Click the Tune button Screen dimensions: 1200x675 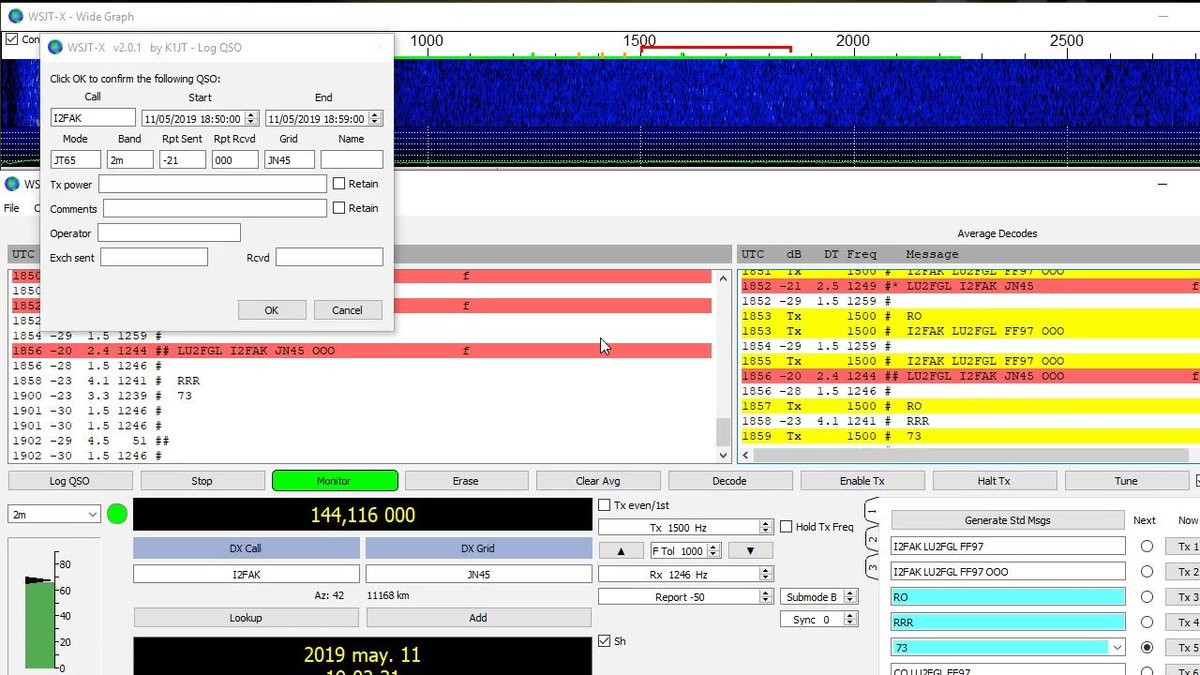[1126, 481]
